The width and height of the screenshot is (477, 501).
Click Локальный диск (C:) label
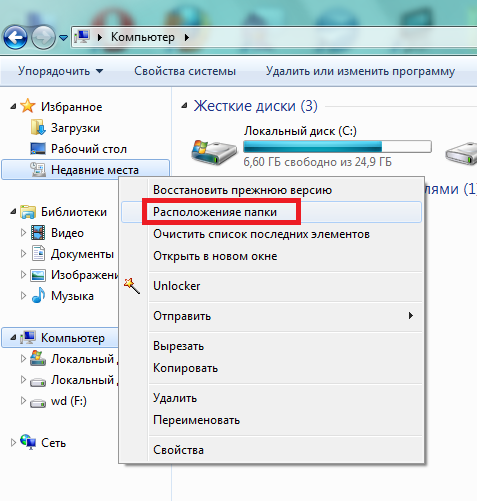coord(300,131)
